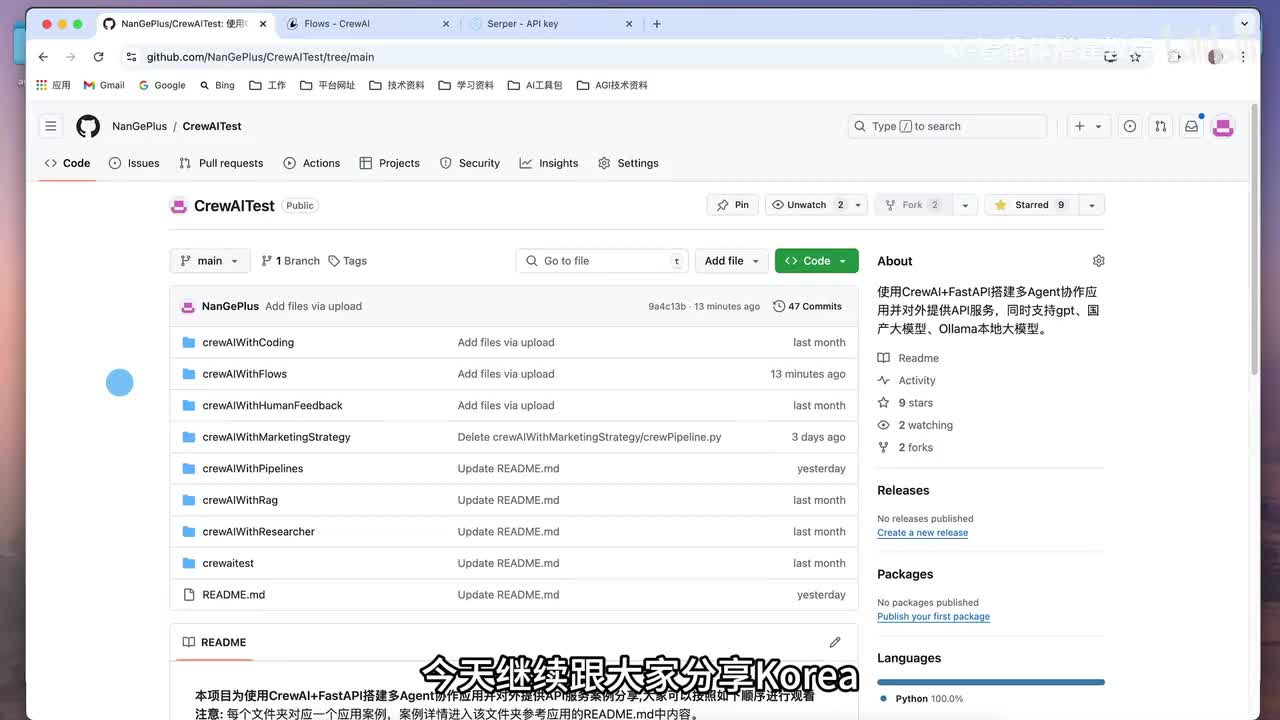Switch to the Issues tab
This screenshot has height=720, width=1280.
pyautogui.click(x=134, y=163)
